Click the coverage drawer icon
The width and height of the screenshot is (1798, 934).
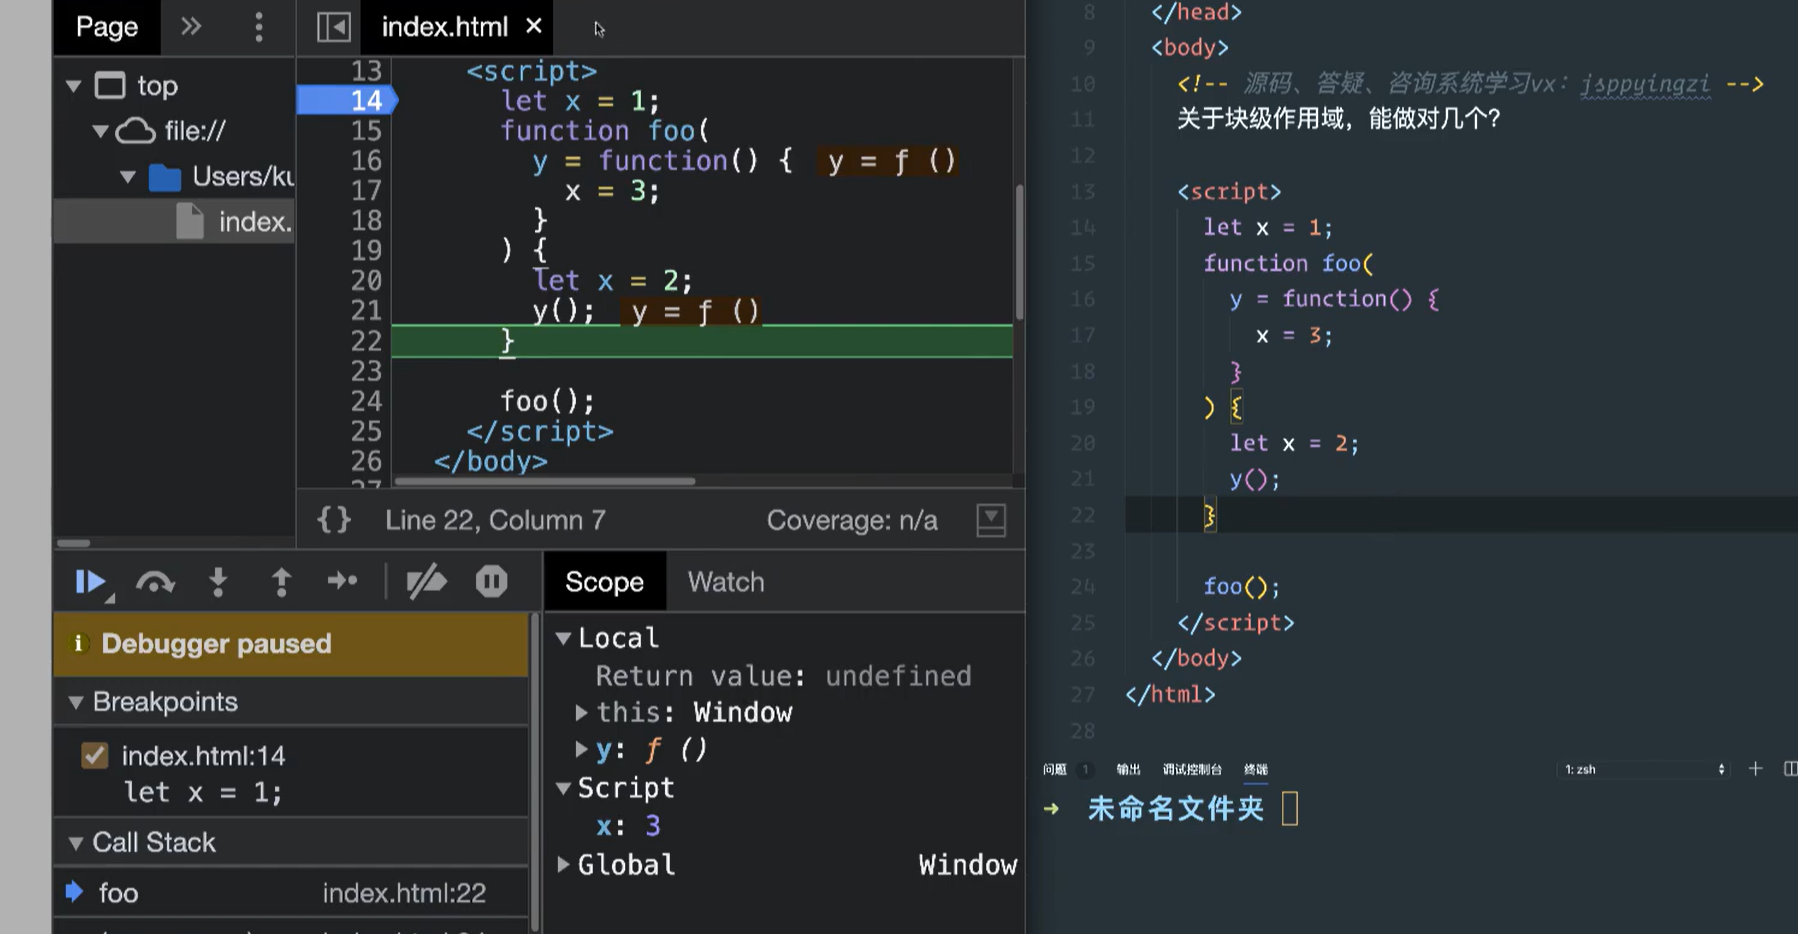991,520
